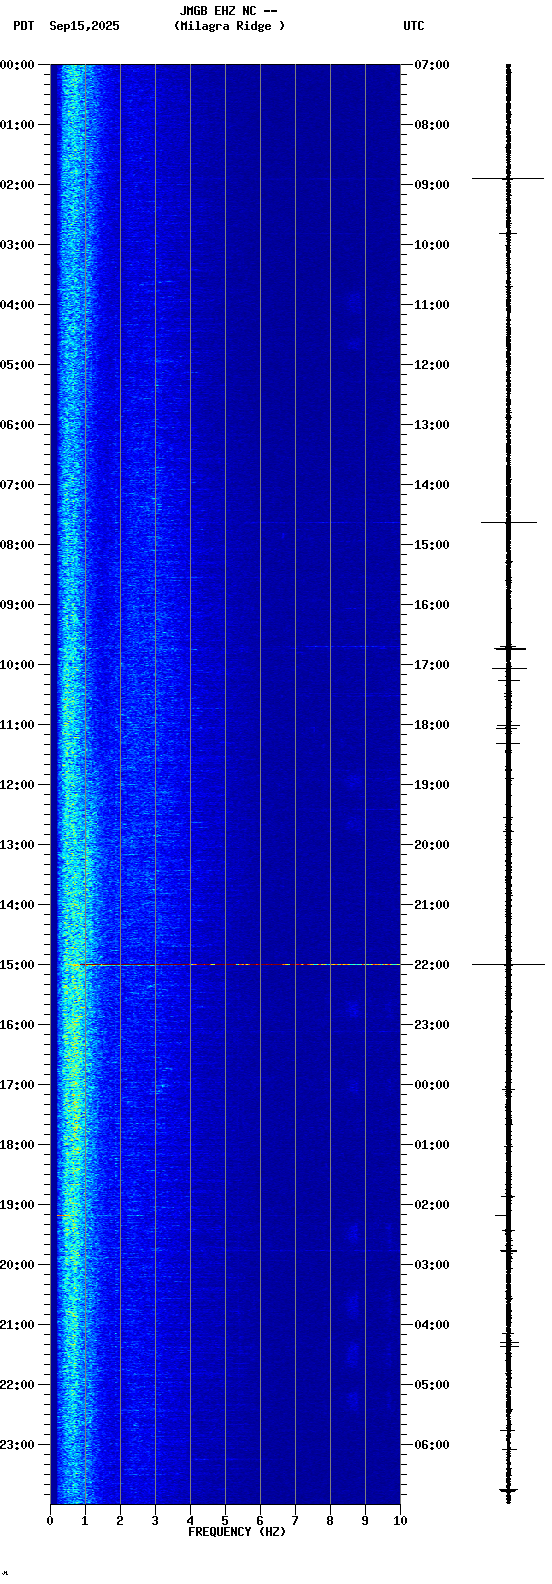Click the '10' frequency axis tick label
Screen dimensions: 552x1584
[400, 1521]
